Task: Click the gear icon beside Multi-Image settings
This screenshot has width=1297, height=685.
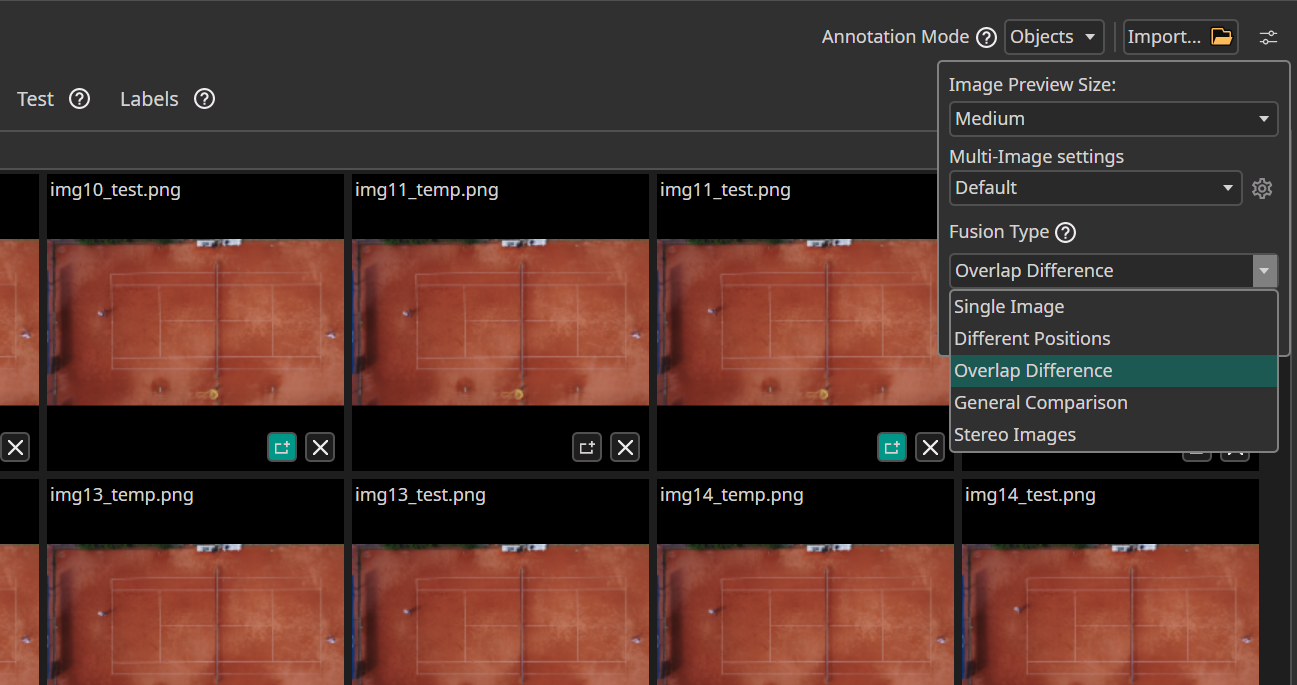Action: 1262,188
